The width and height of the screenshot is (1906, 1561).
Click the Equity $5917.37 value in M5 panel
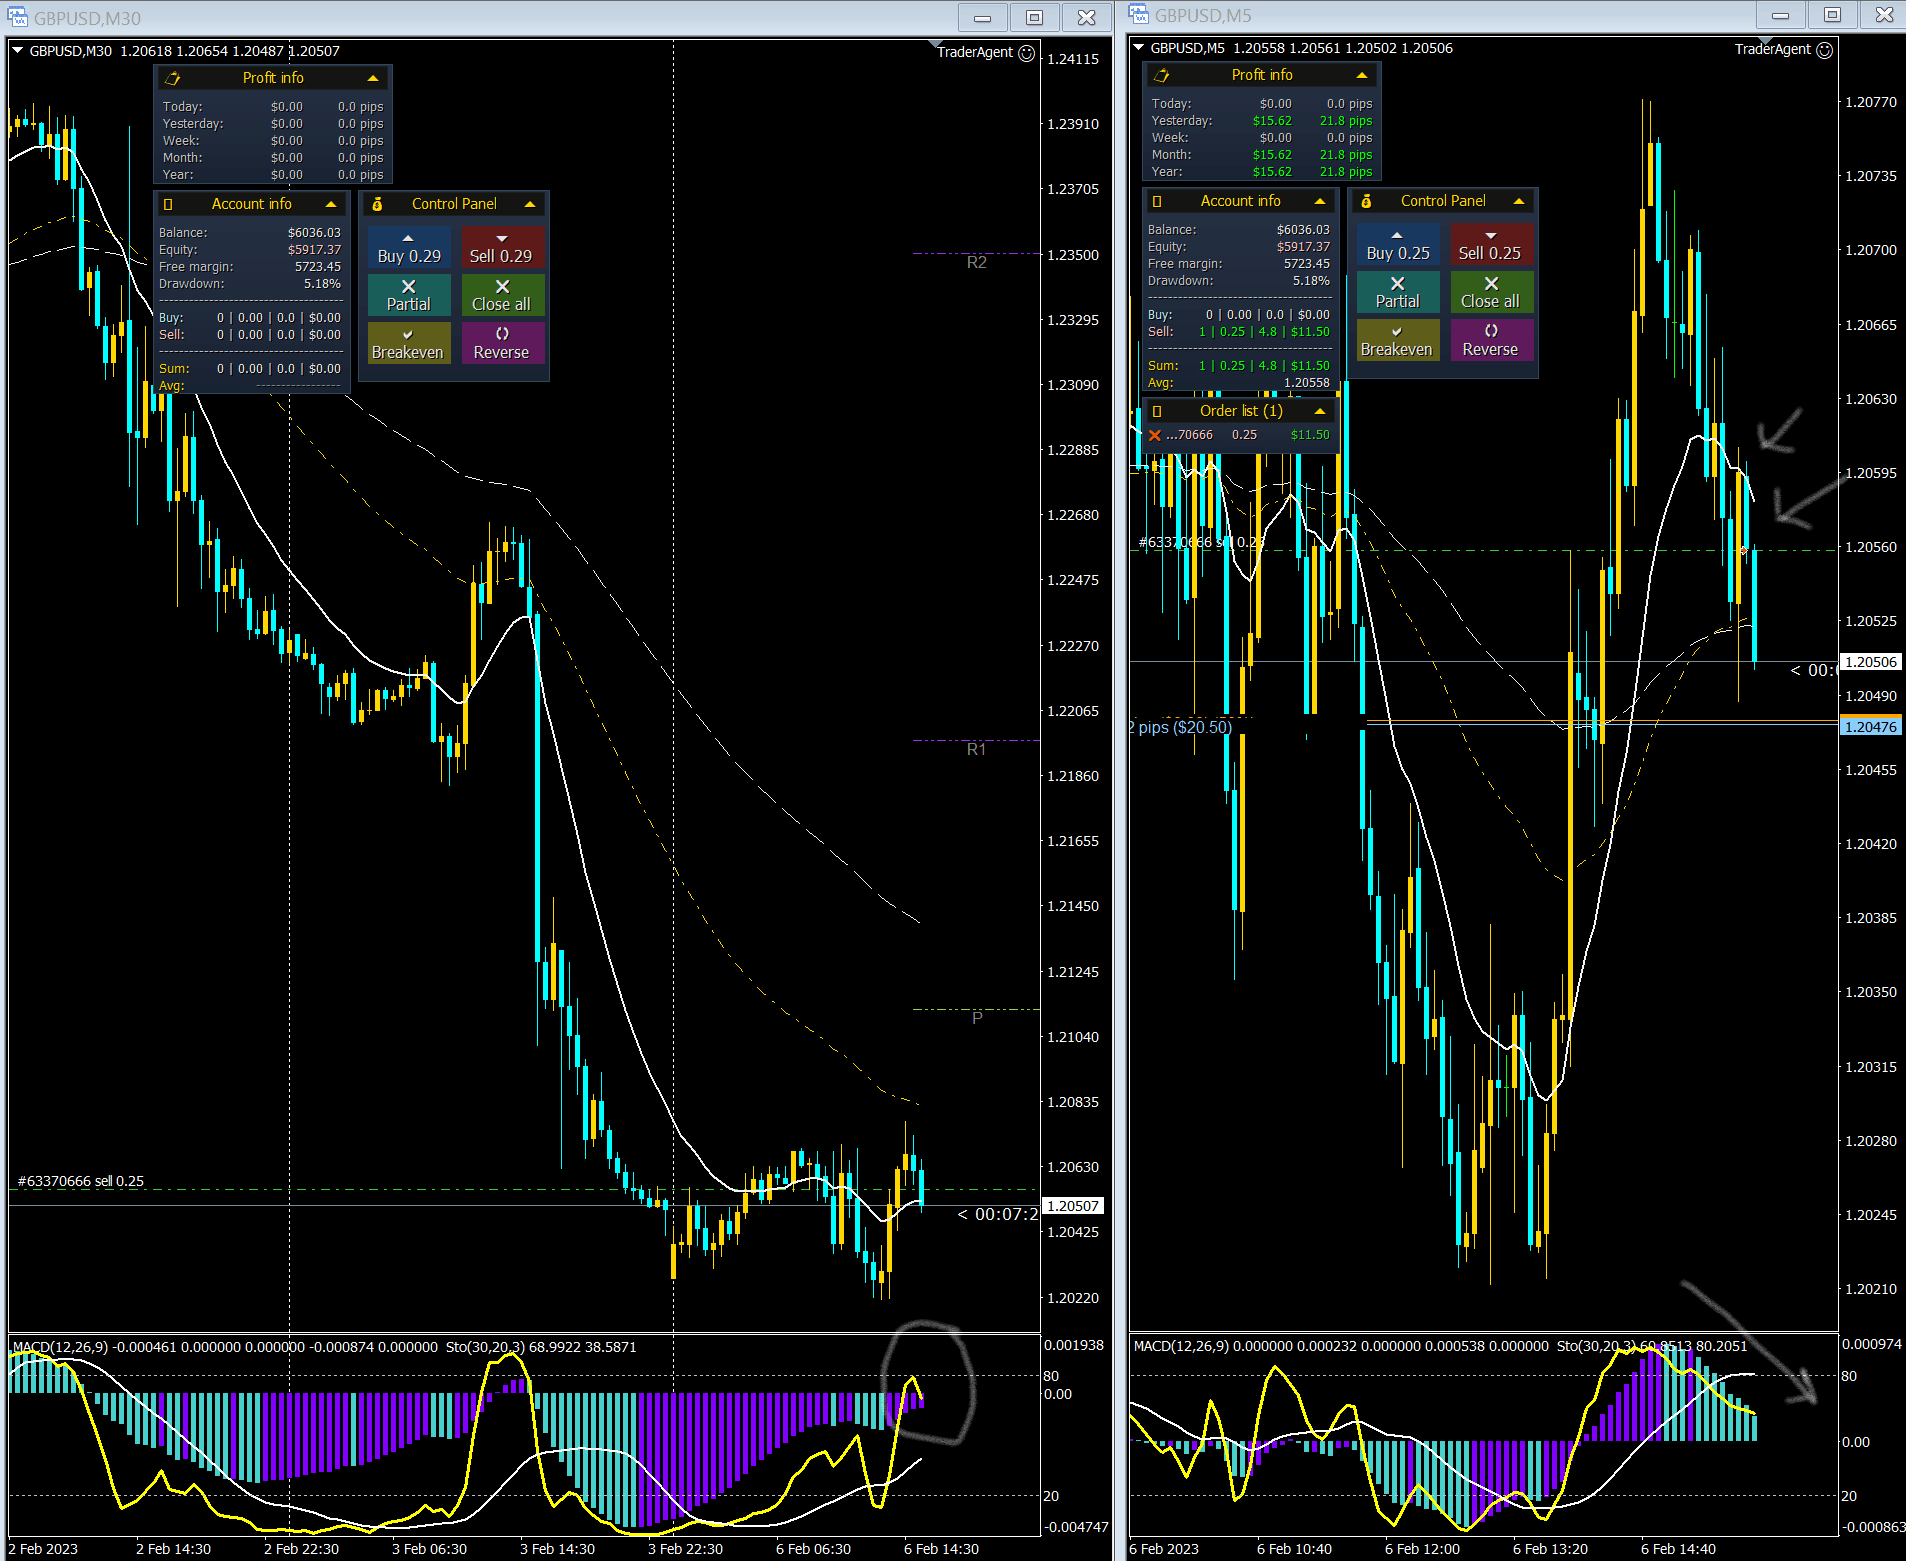coord(1303,247)
